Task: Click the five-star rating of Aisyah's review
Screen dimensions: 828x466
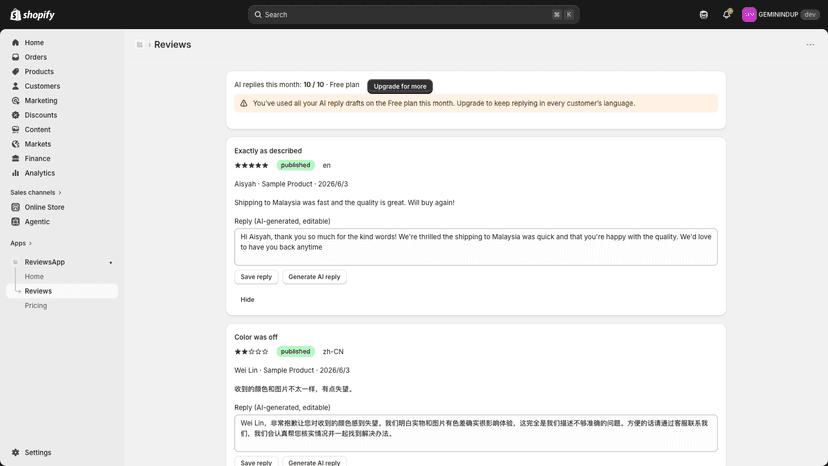Action: [x=251, y=165]
